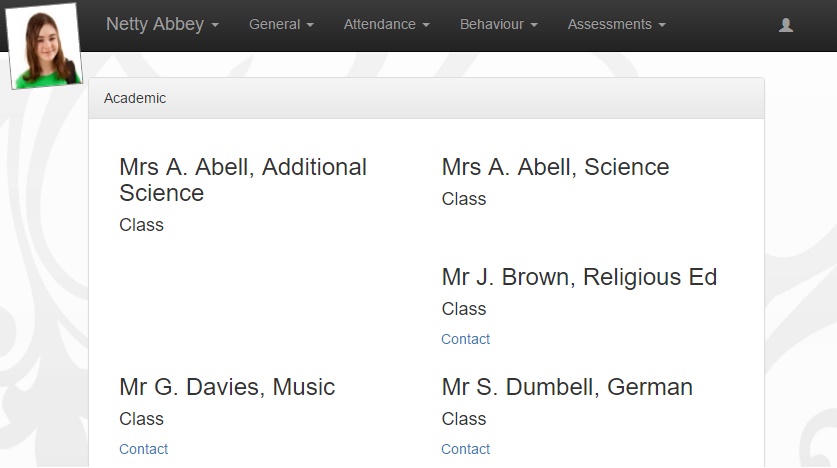This screenshot has height=468, width=837.
Task: Click Contact link for Mr J. Brown
Action: point(465,339)
